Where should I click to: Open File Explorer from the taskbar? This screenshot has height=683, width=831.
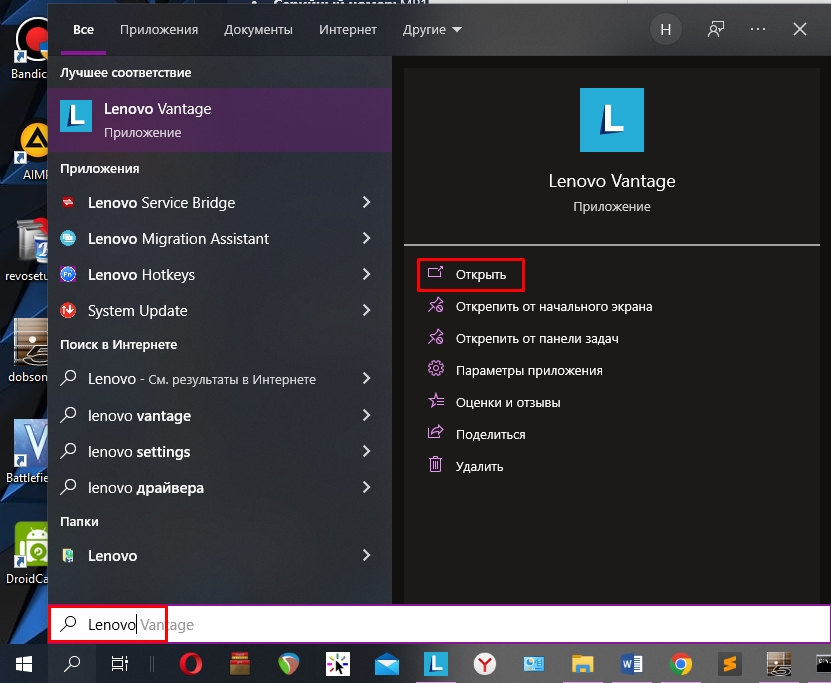(x=583, y=663)
